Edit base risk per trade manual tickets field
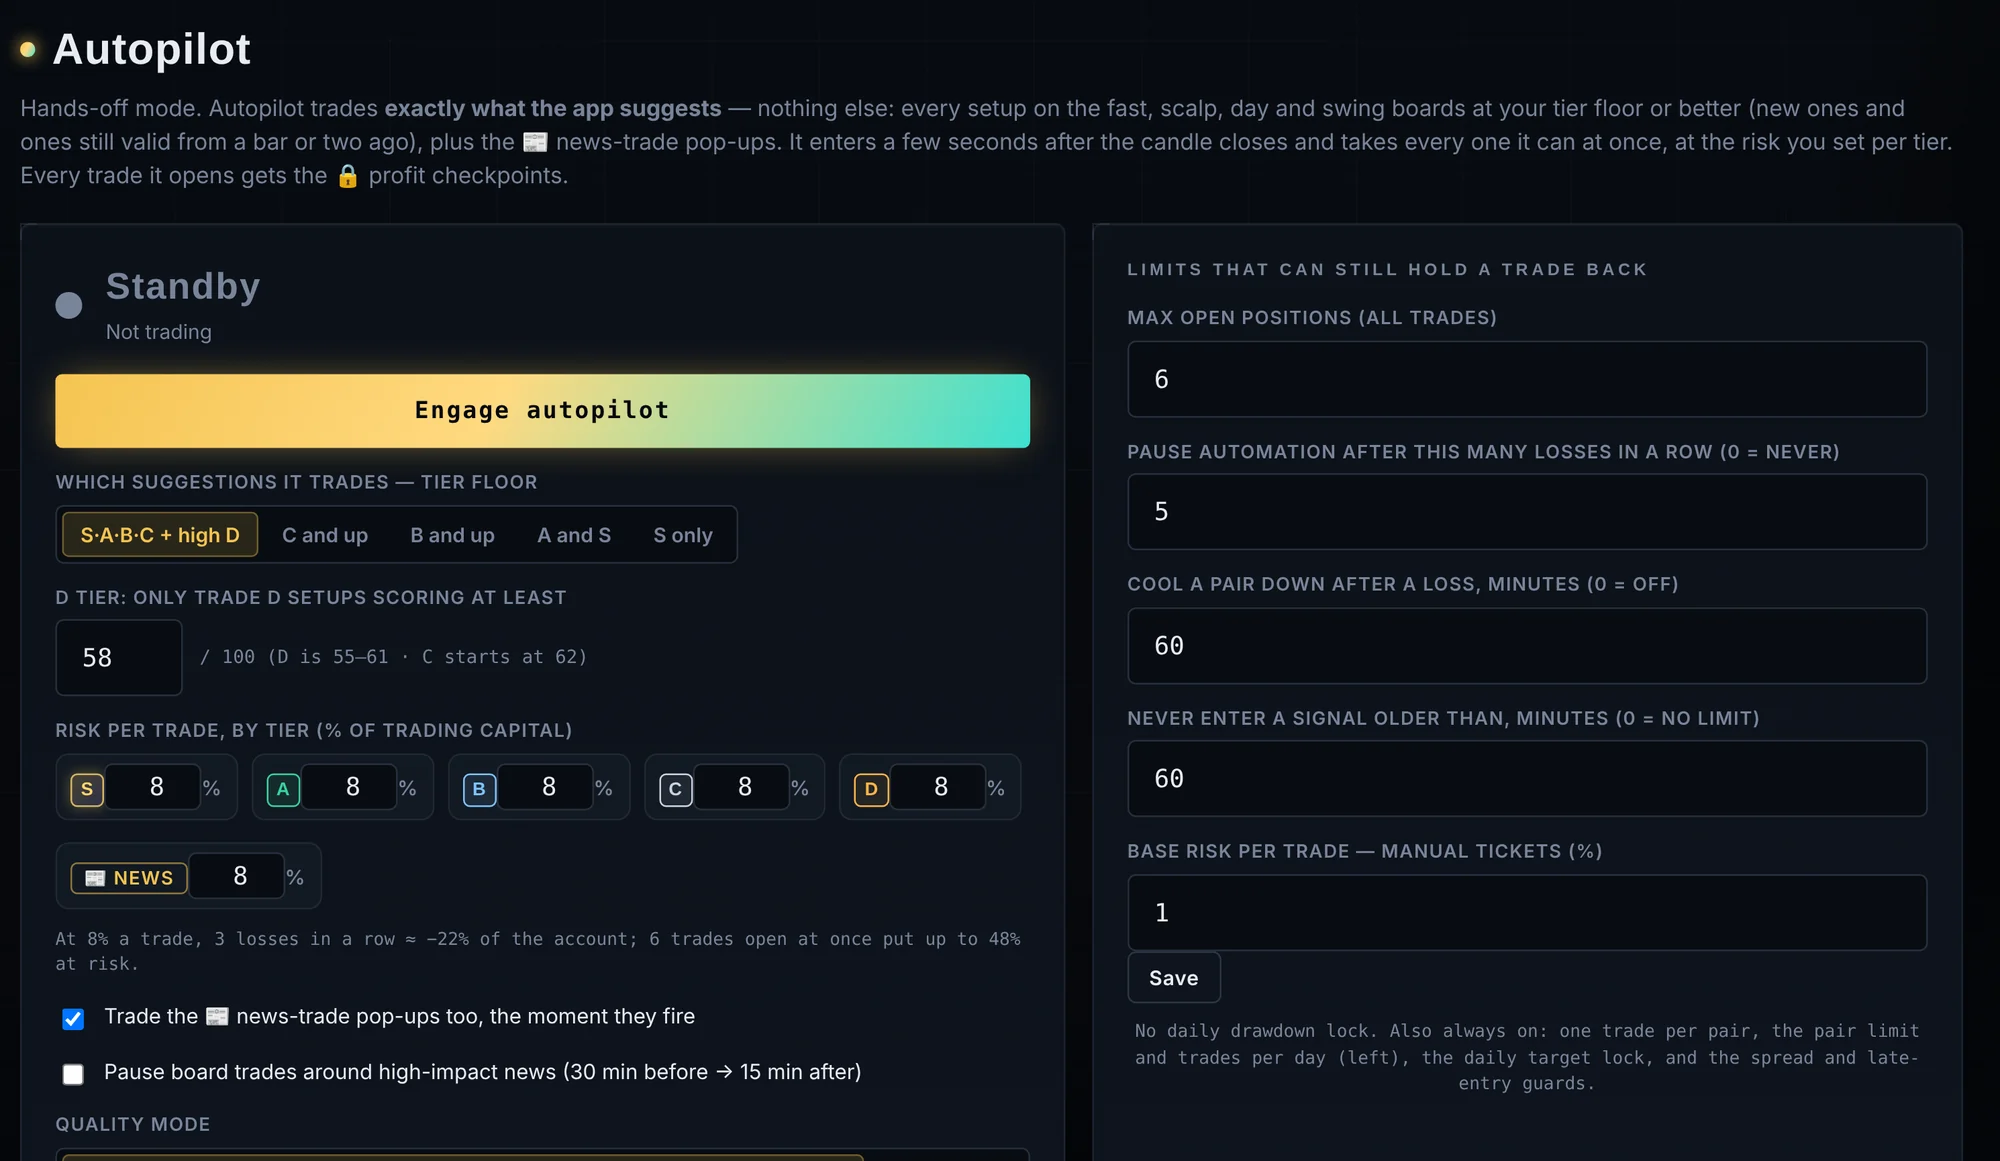Viewport: 2000px width, 1161px height. click(x=1527, y=912)
